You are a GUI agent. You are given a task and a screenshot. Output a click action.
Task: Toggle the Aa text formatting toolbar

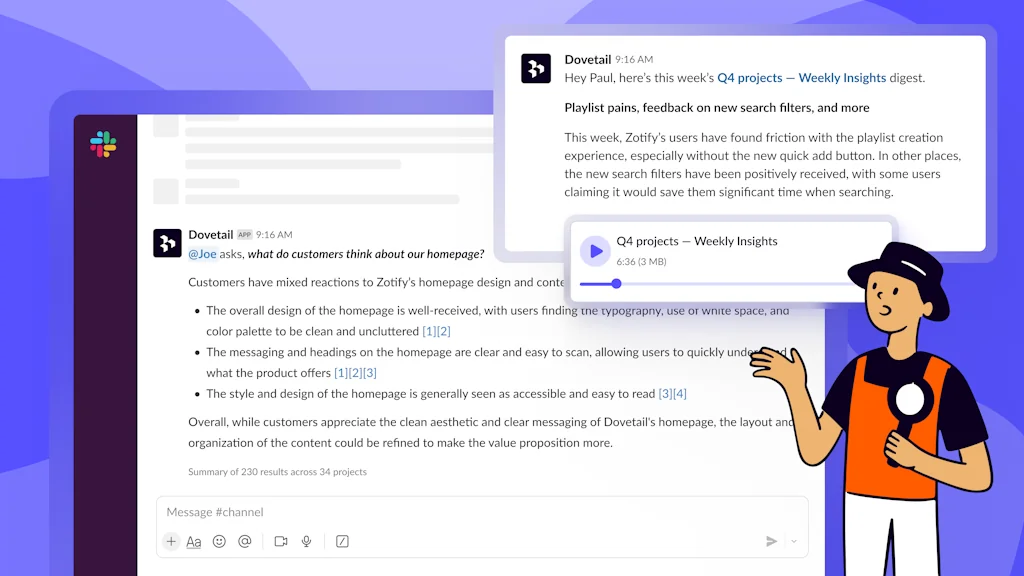pyautogui.click(x=194, y=541)
